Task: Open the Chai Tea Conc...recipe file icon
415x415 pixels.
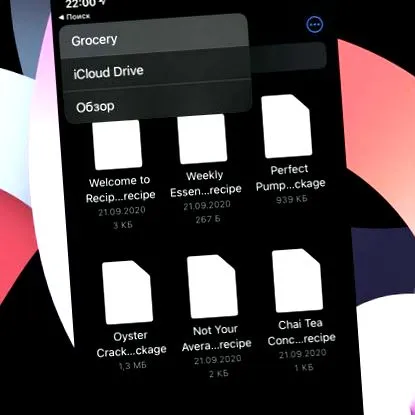Action: [x=297, y=280]
